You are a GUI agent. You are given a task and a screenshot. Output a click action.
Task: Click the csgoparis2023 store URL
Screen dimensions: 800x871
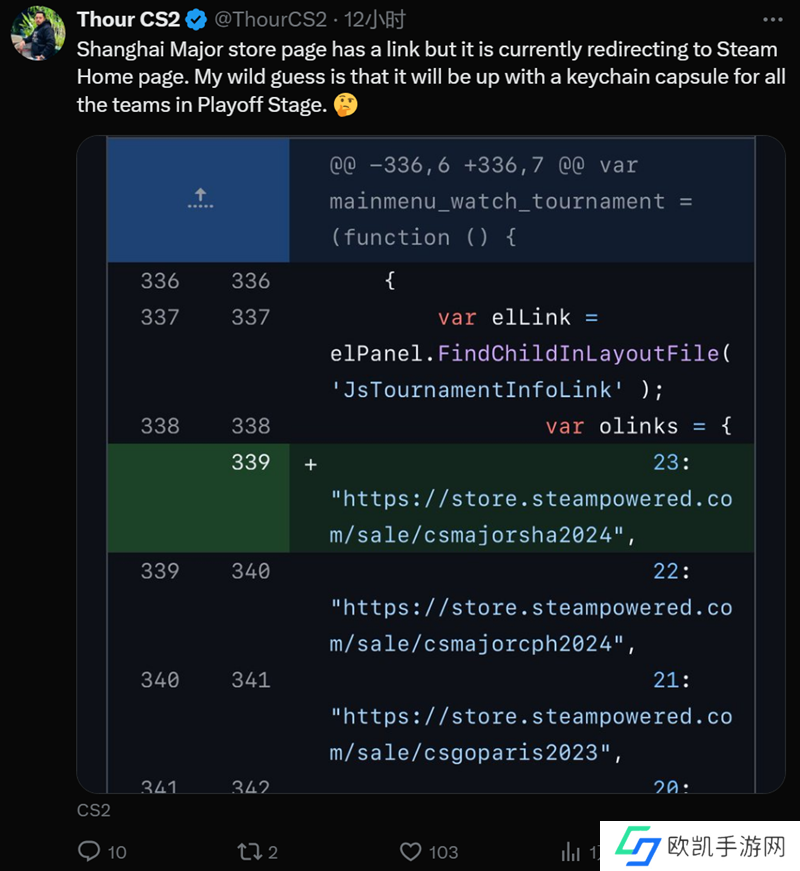530,735
